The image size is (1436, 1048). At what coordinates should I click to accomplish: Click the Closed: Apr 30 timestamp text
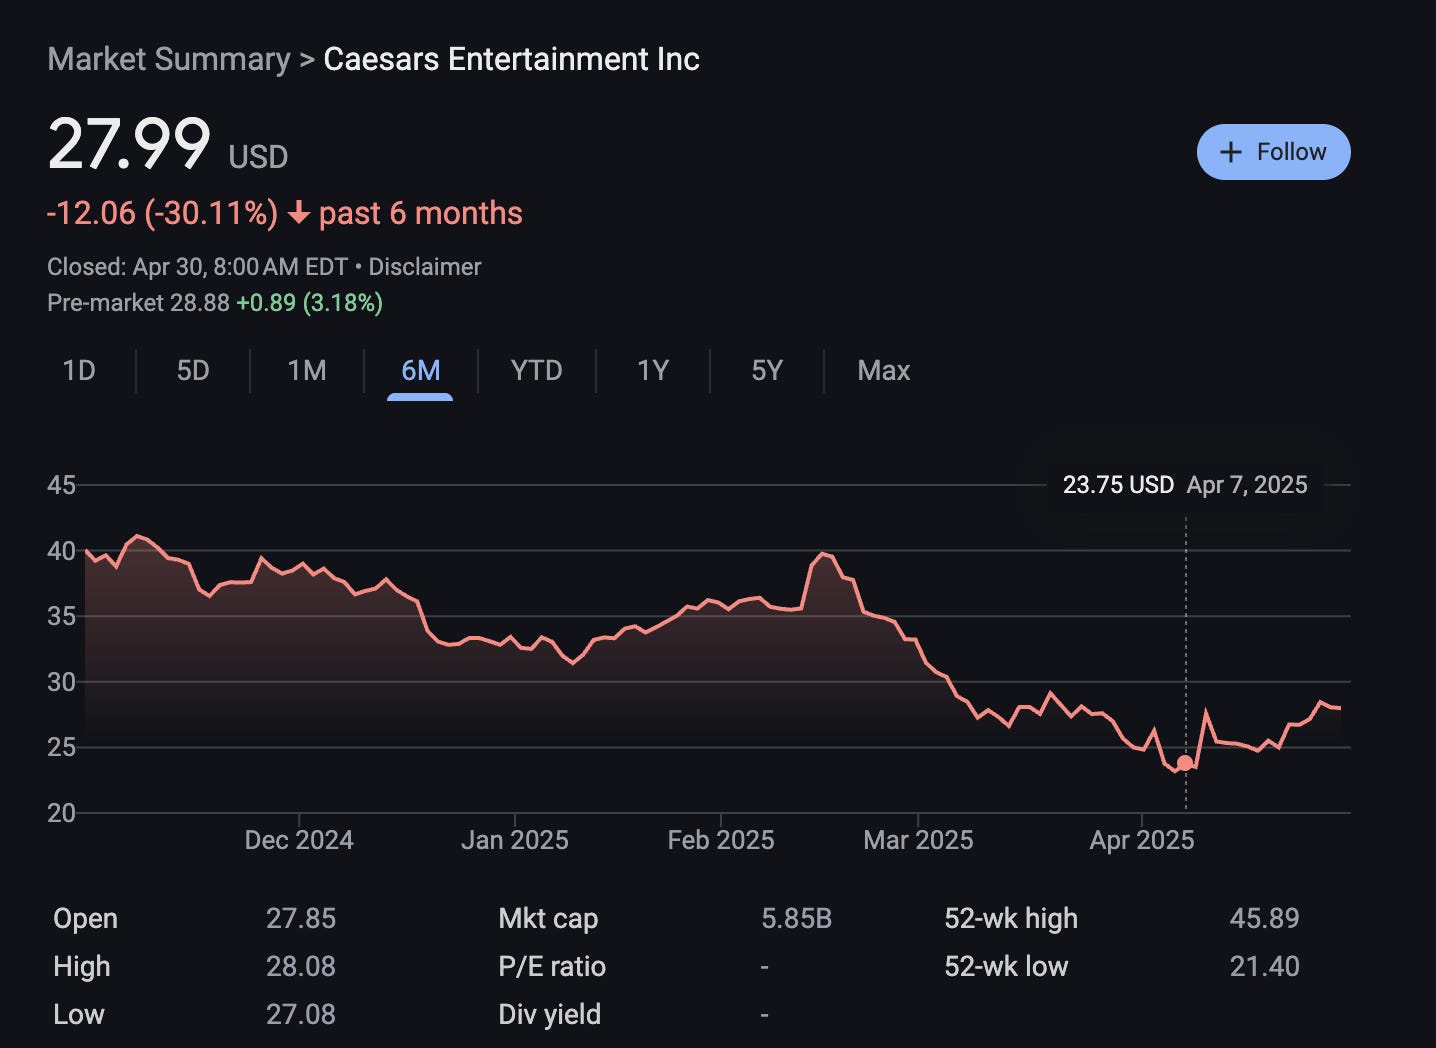click(197, 267)
